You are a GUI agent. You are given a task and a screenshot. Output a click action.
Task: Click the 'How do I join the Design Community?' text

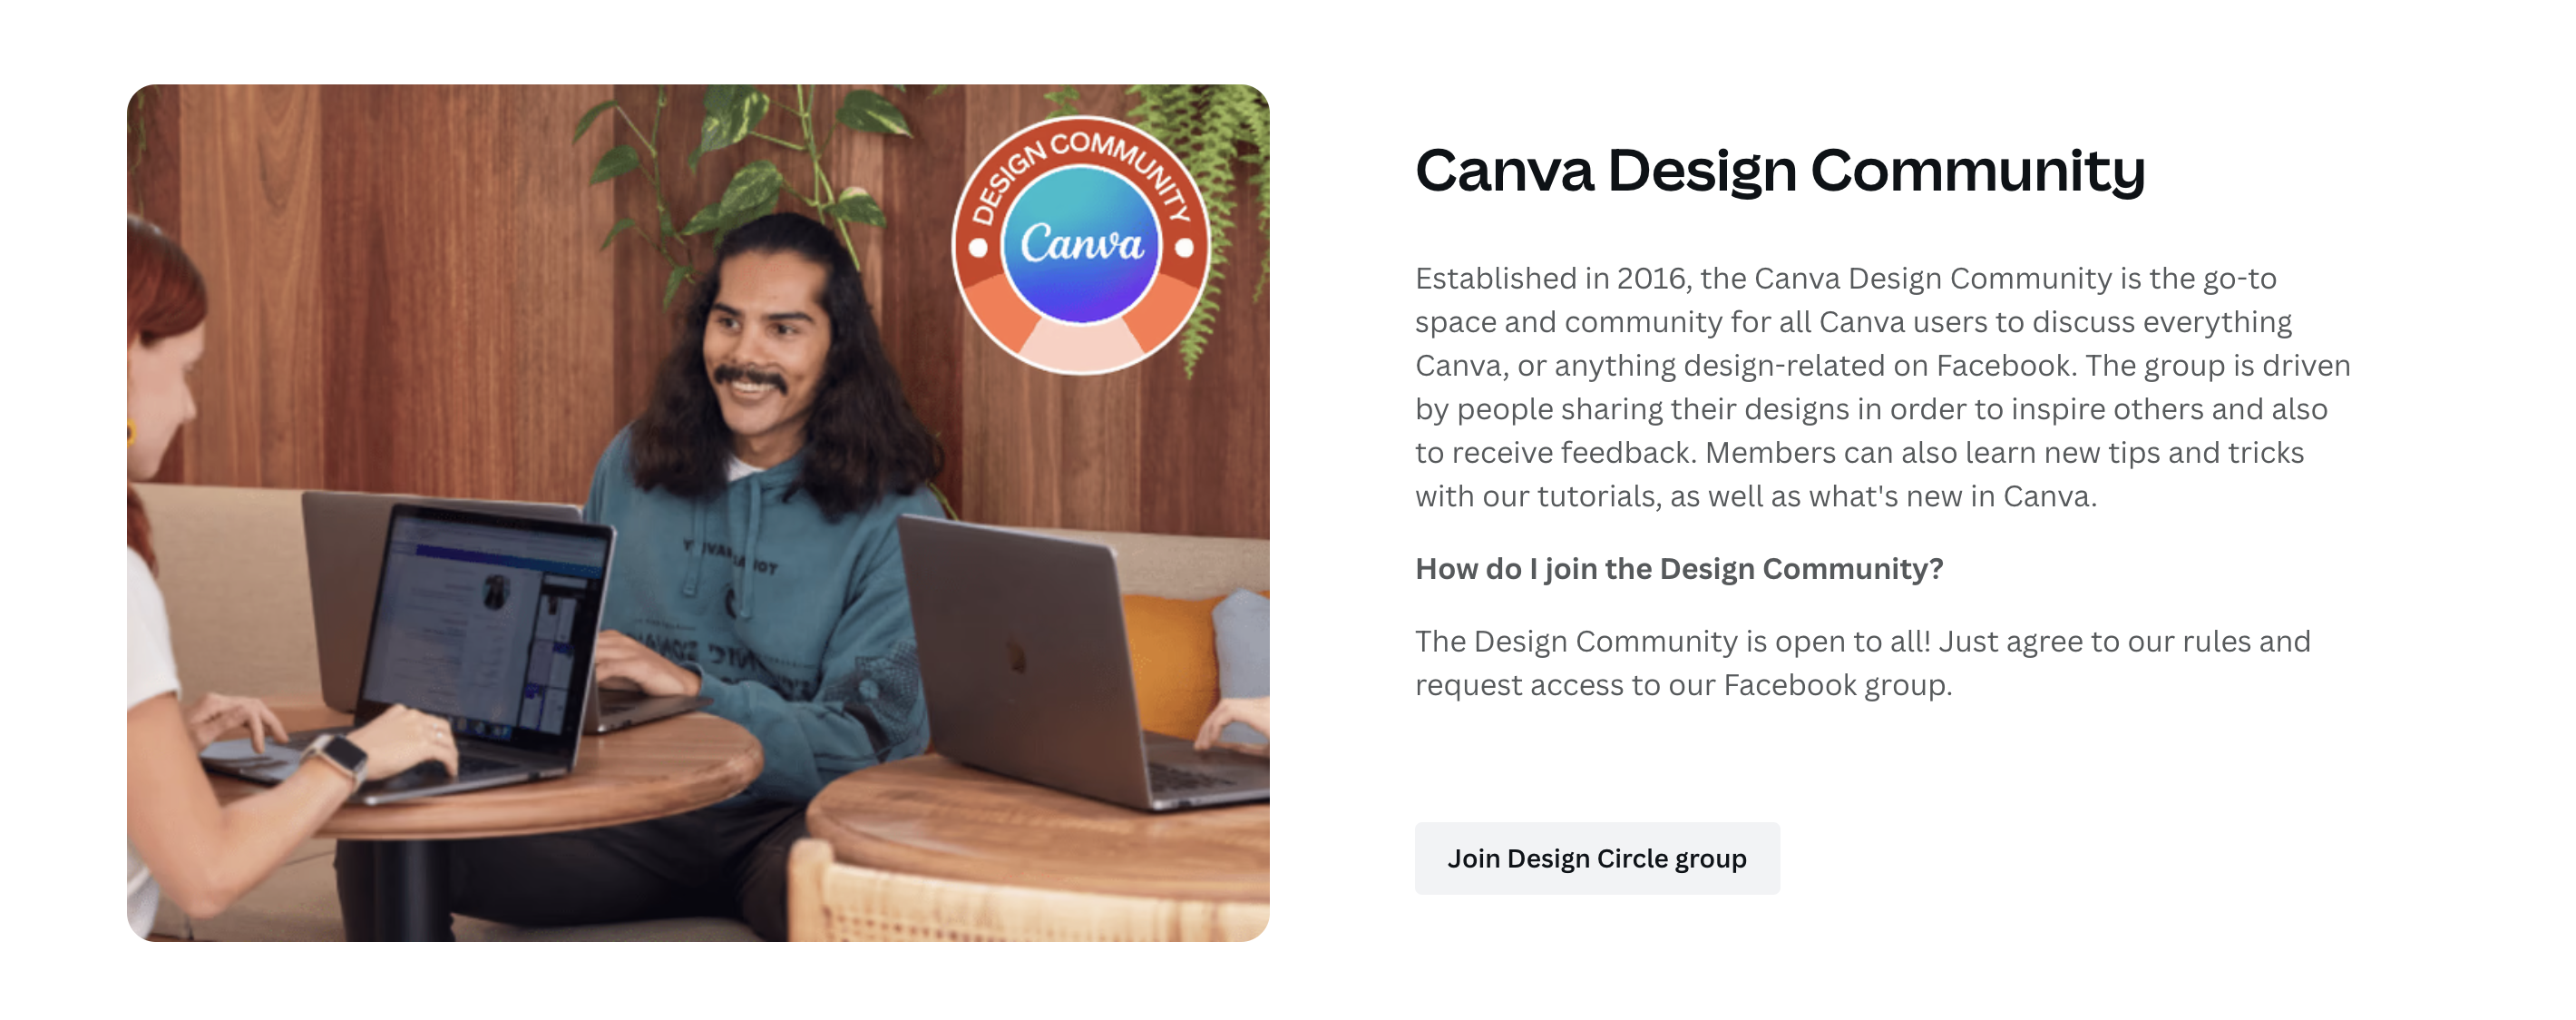click(1679, 569)
